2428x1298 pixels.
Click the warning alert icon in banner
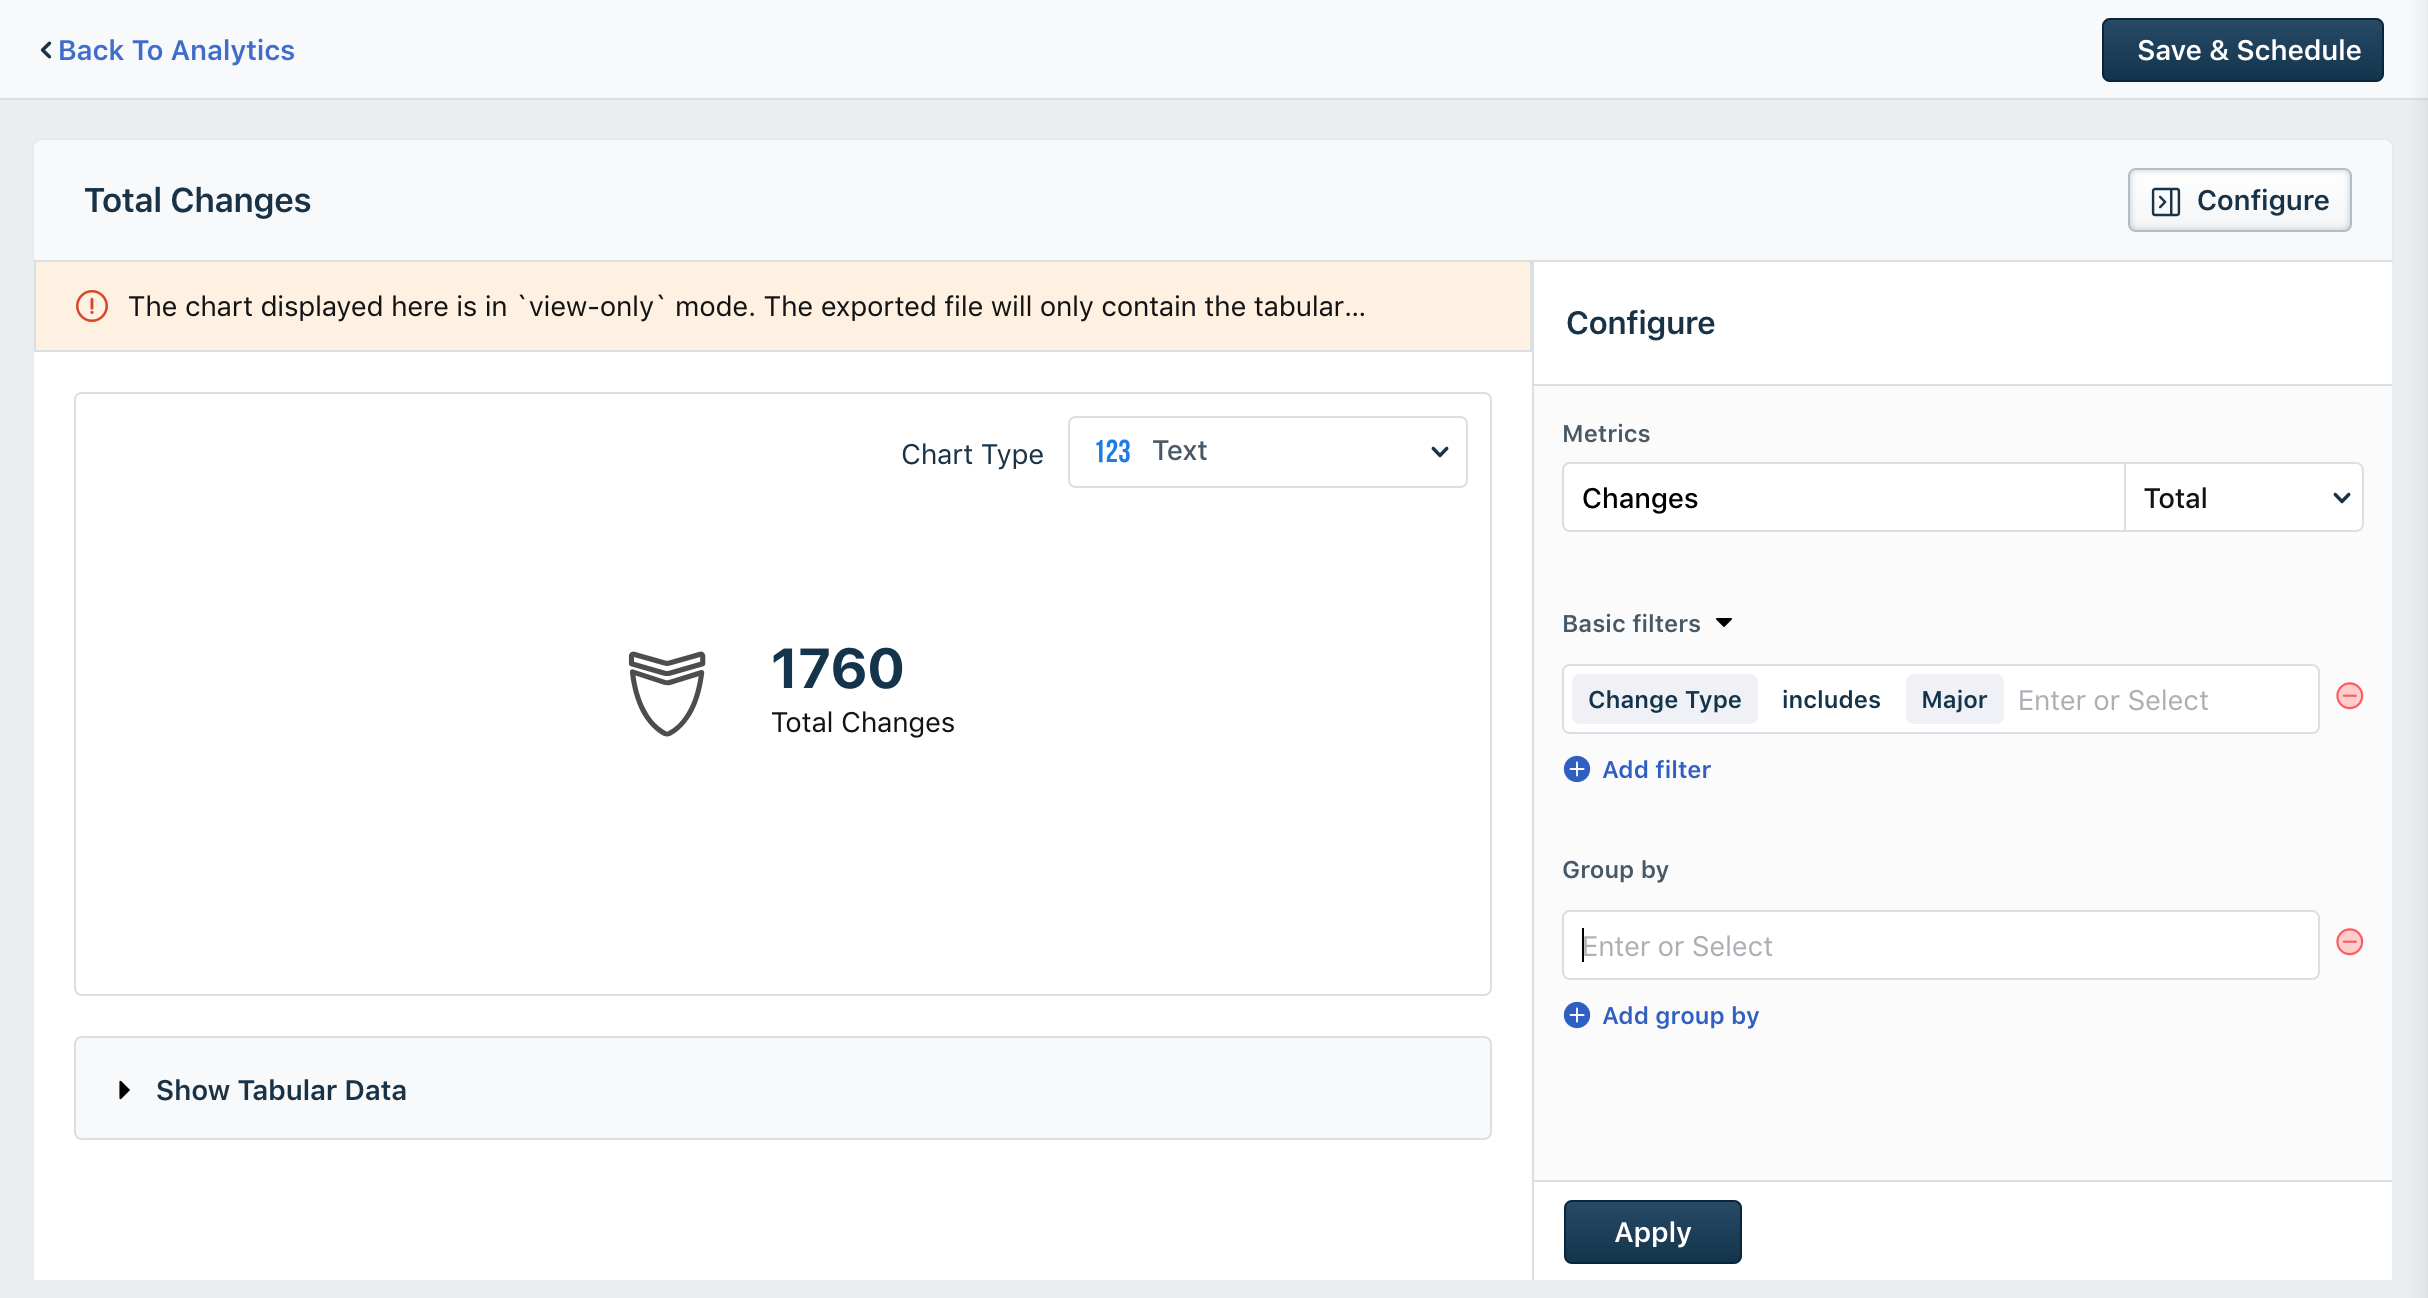92,306
